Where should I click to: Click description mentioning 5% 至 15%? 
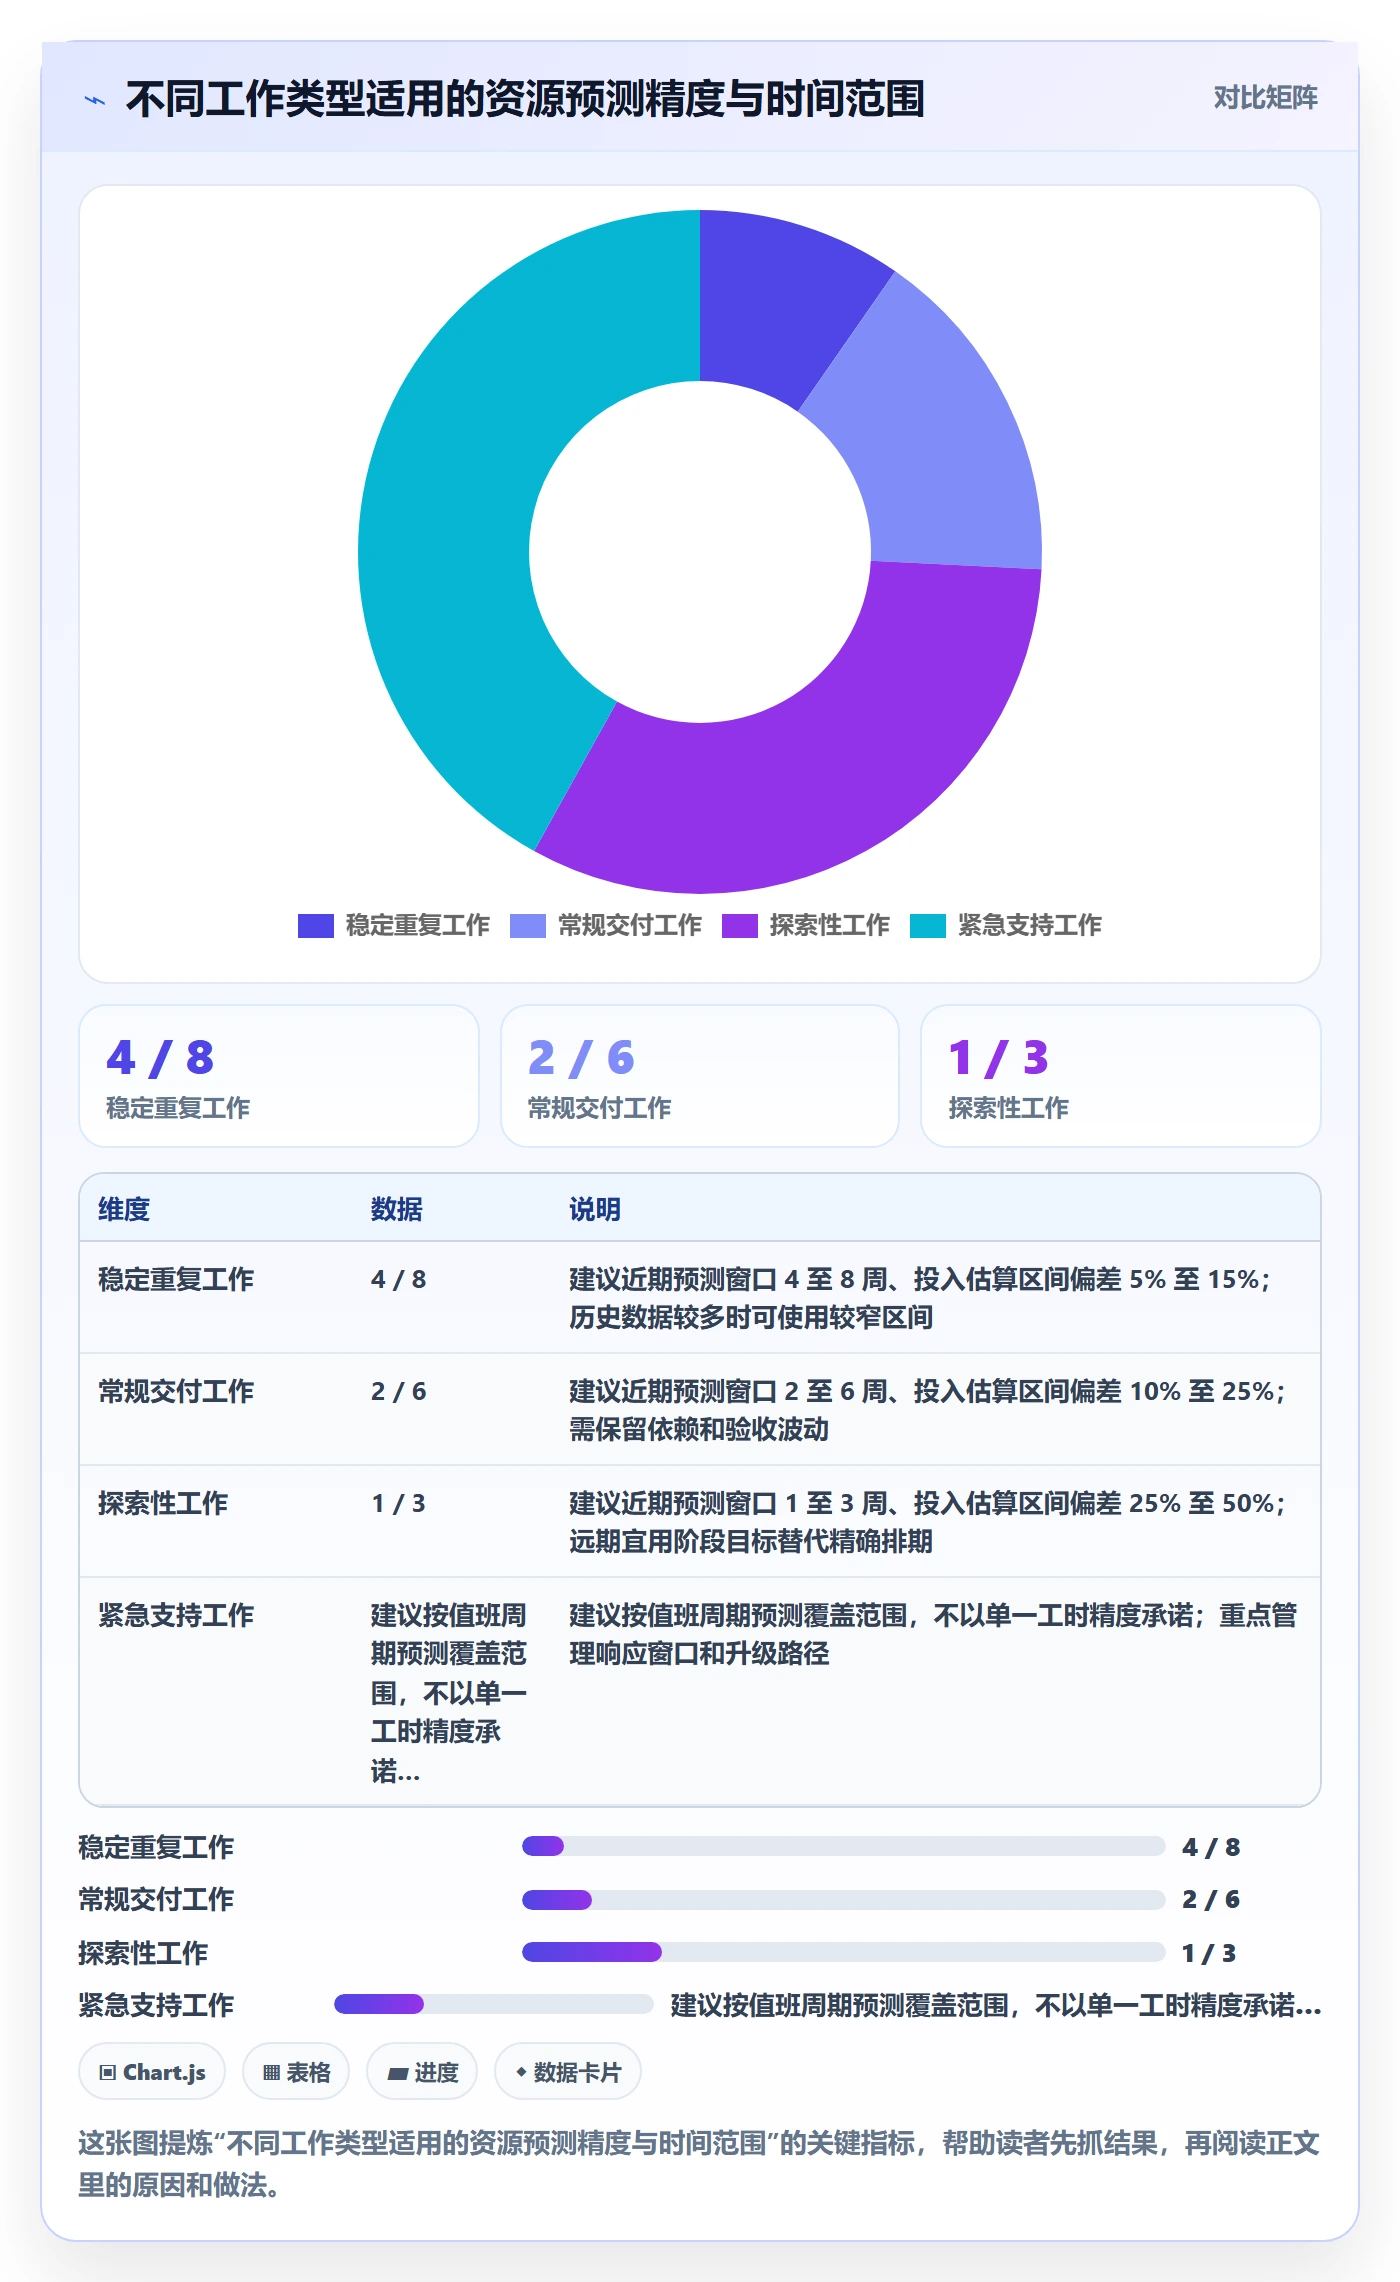coord(921,1298)
